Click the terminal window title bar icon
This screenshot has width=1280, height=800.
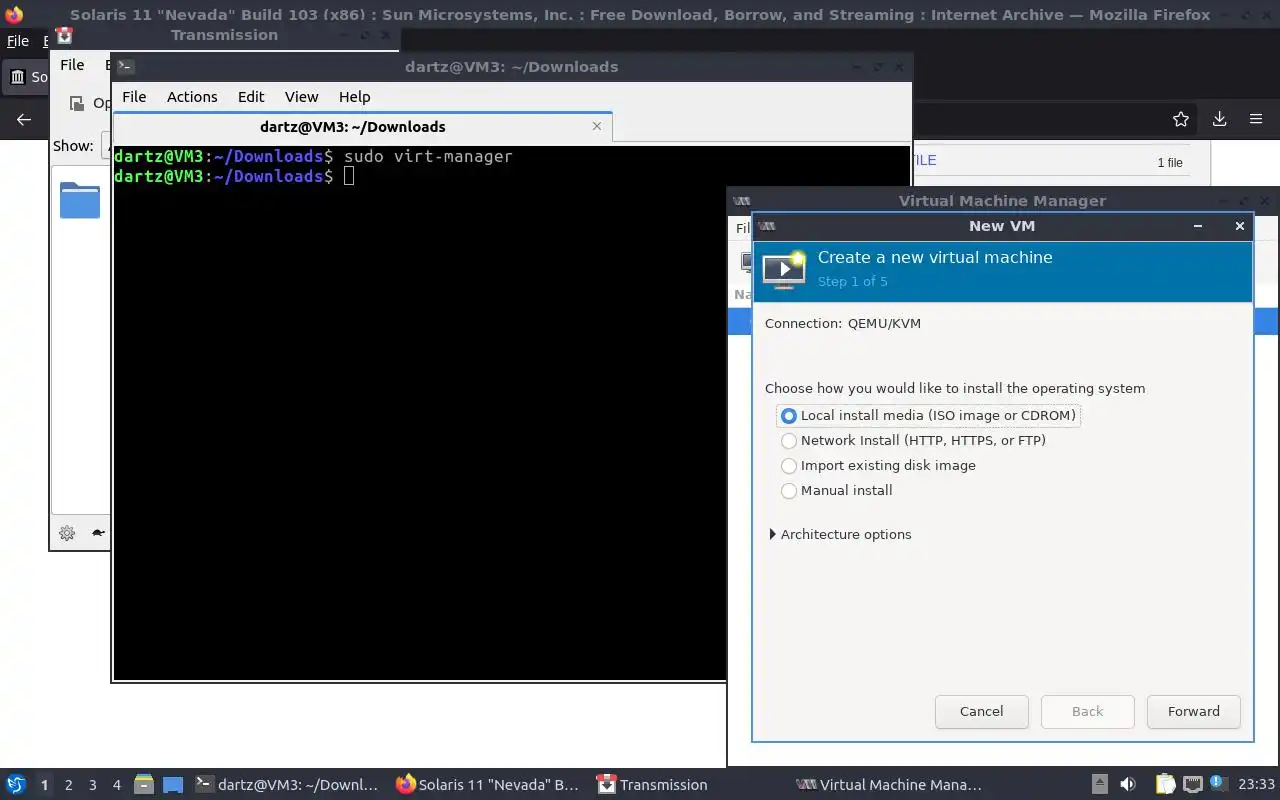click(x=125, y=67)
